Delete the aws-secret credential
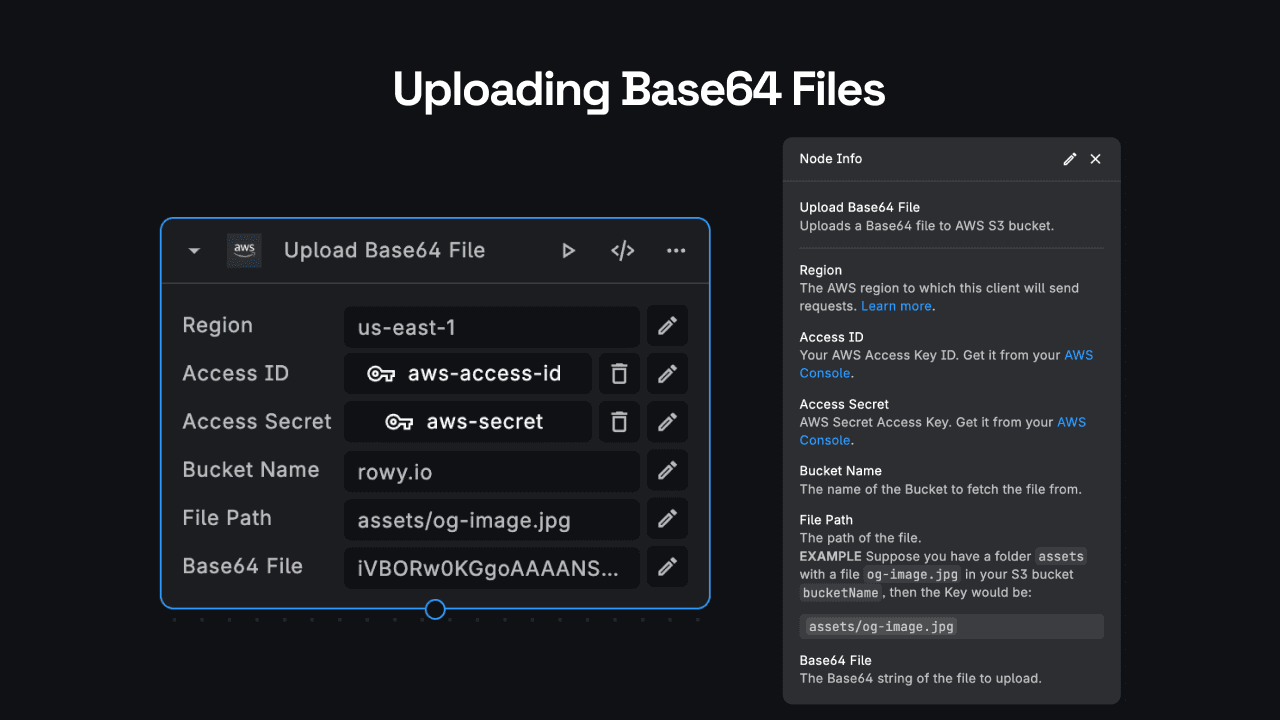This screenshot has width=1280, height=720. [618, 421]
